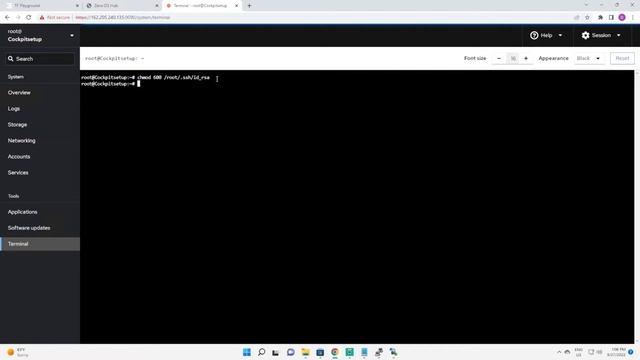
Task: Go to the Services page
Action: click(18, 173)
